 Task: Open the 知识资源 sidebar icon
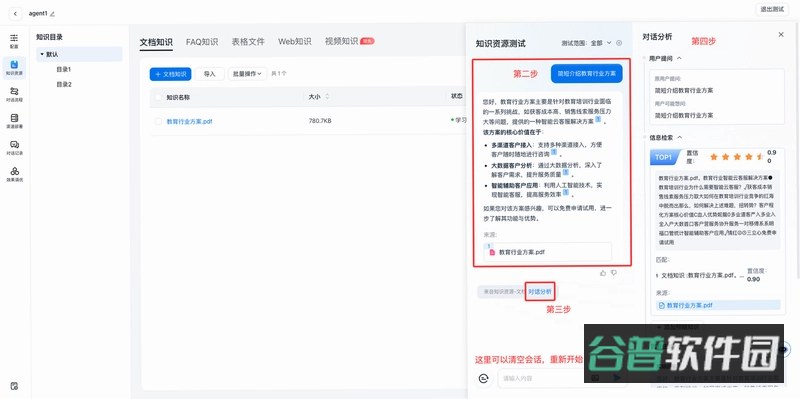(x=14, y=68)
